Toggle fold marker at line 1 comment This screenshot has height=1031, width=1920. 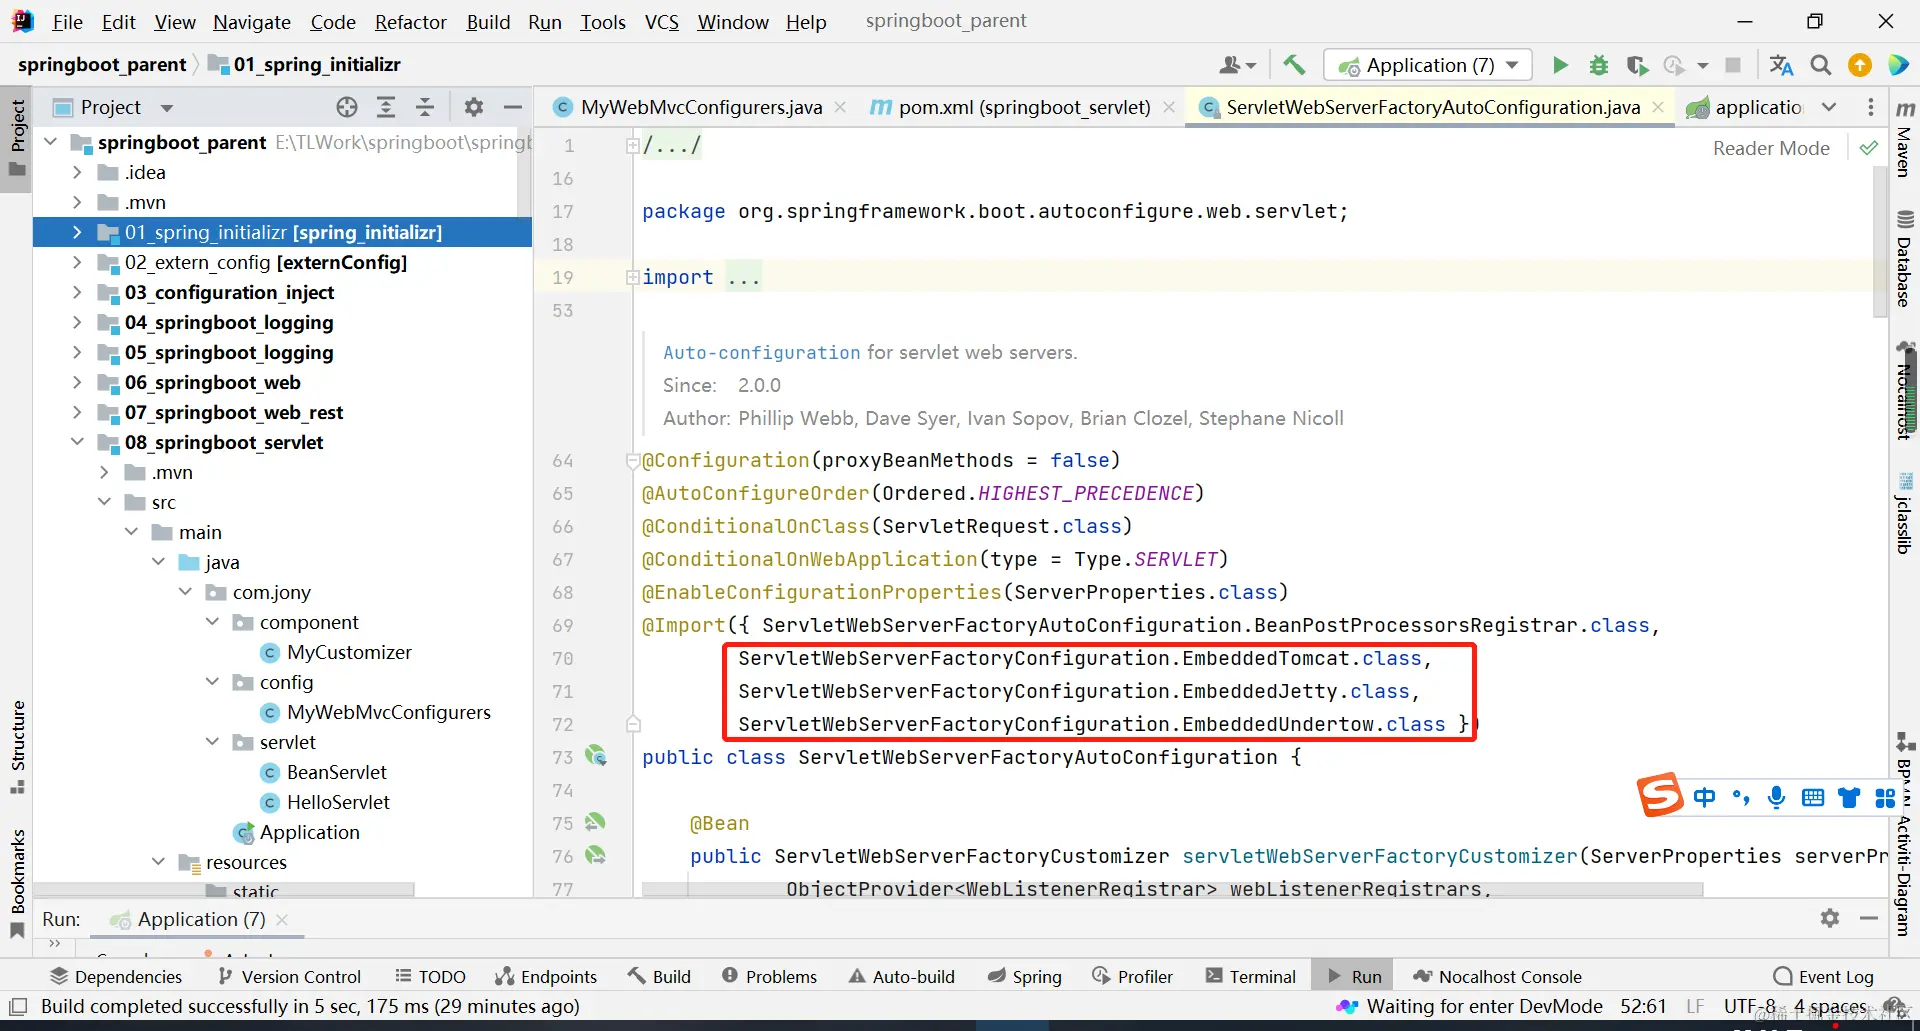click(632, 145)
